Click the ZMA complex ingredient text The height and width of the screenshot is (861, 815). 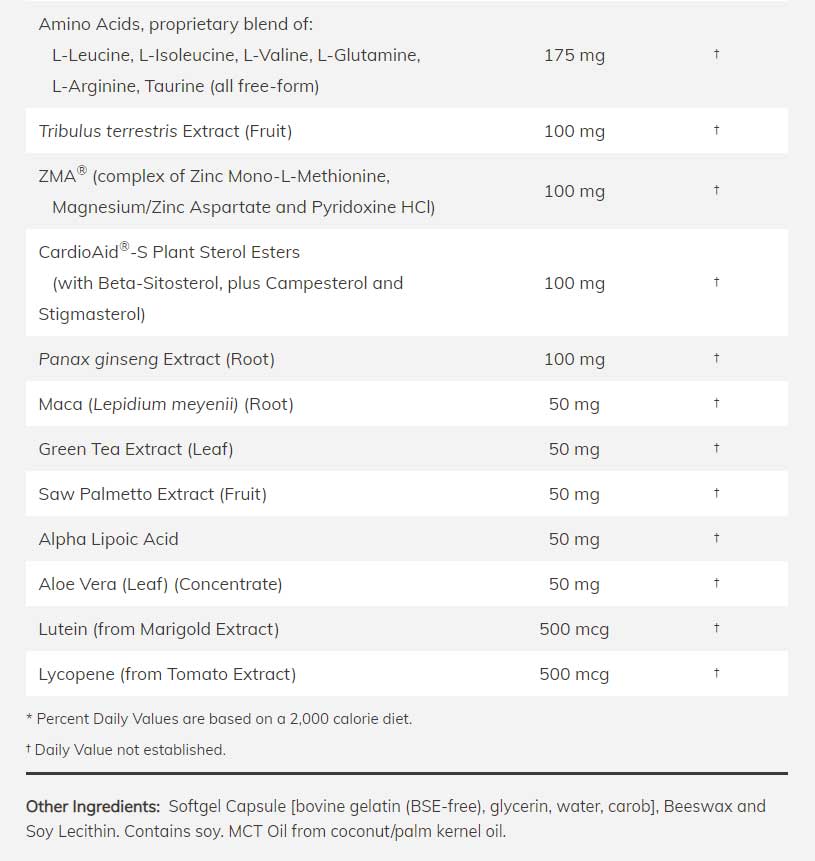[214, 177]
